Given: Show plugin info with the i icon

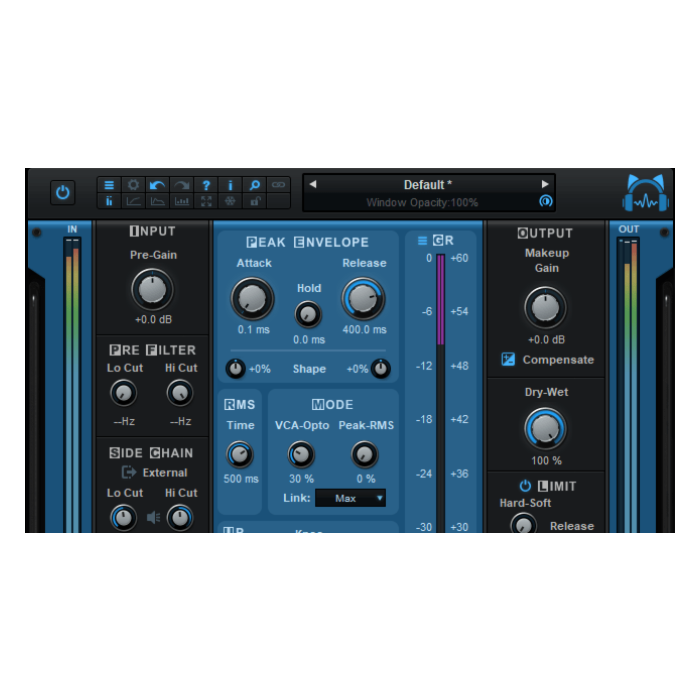Looking at the screenshot, I should point(230,185).
